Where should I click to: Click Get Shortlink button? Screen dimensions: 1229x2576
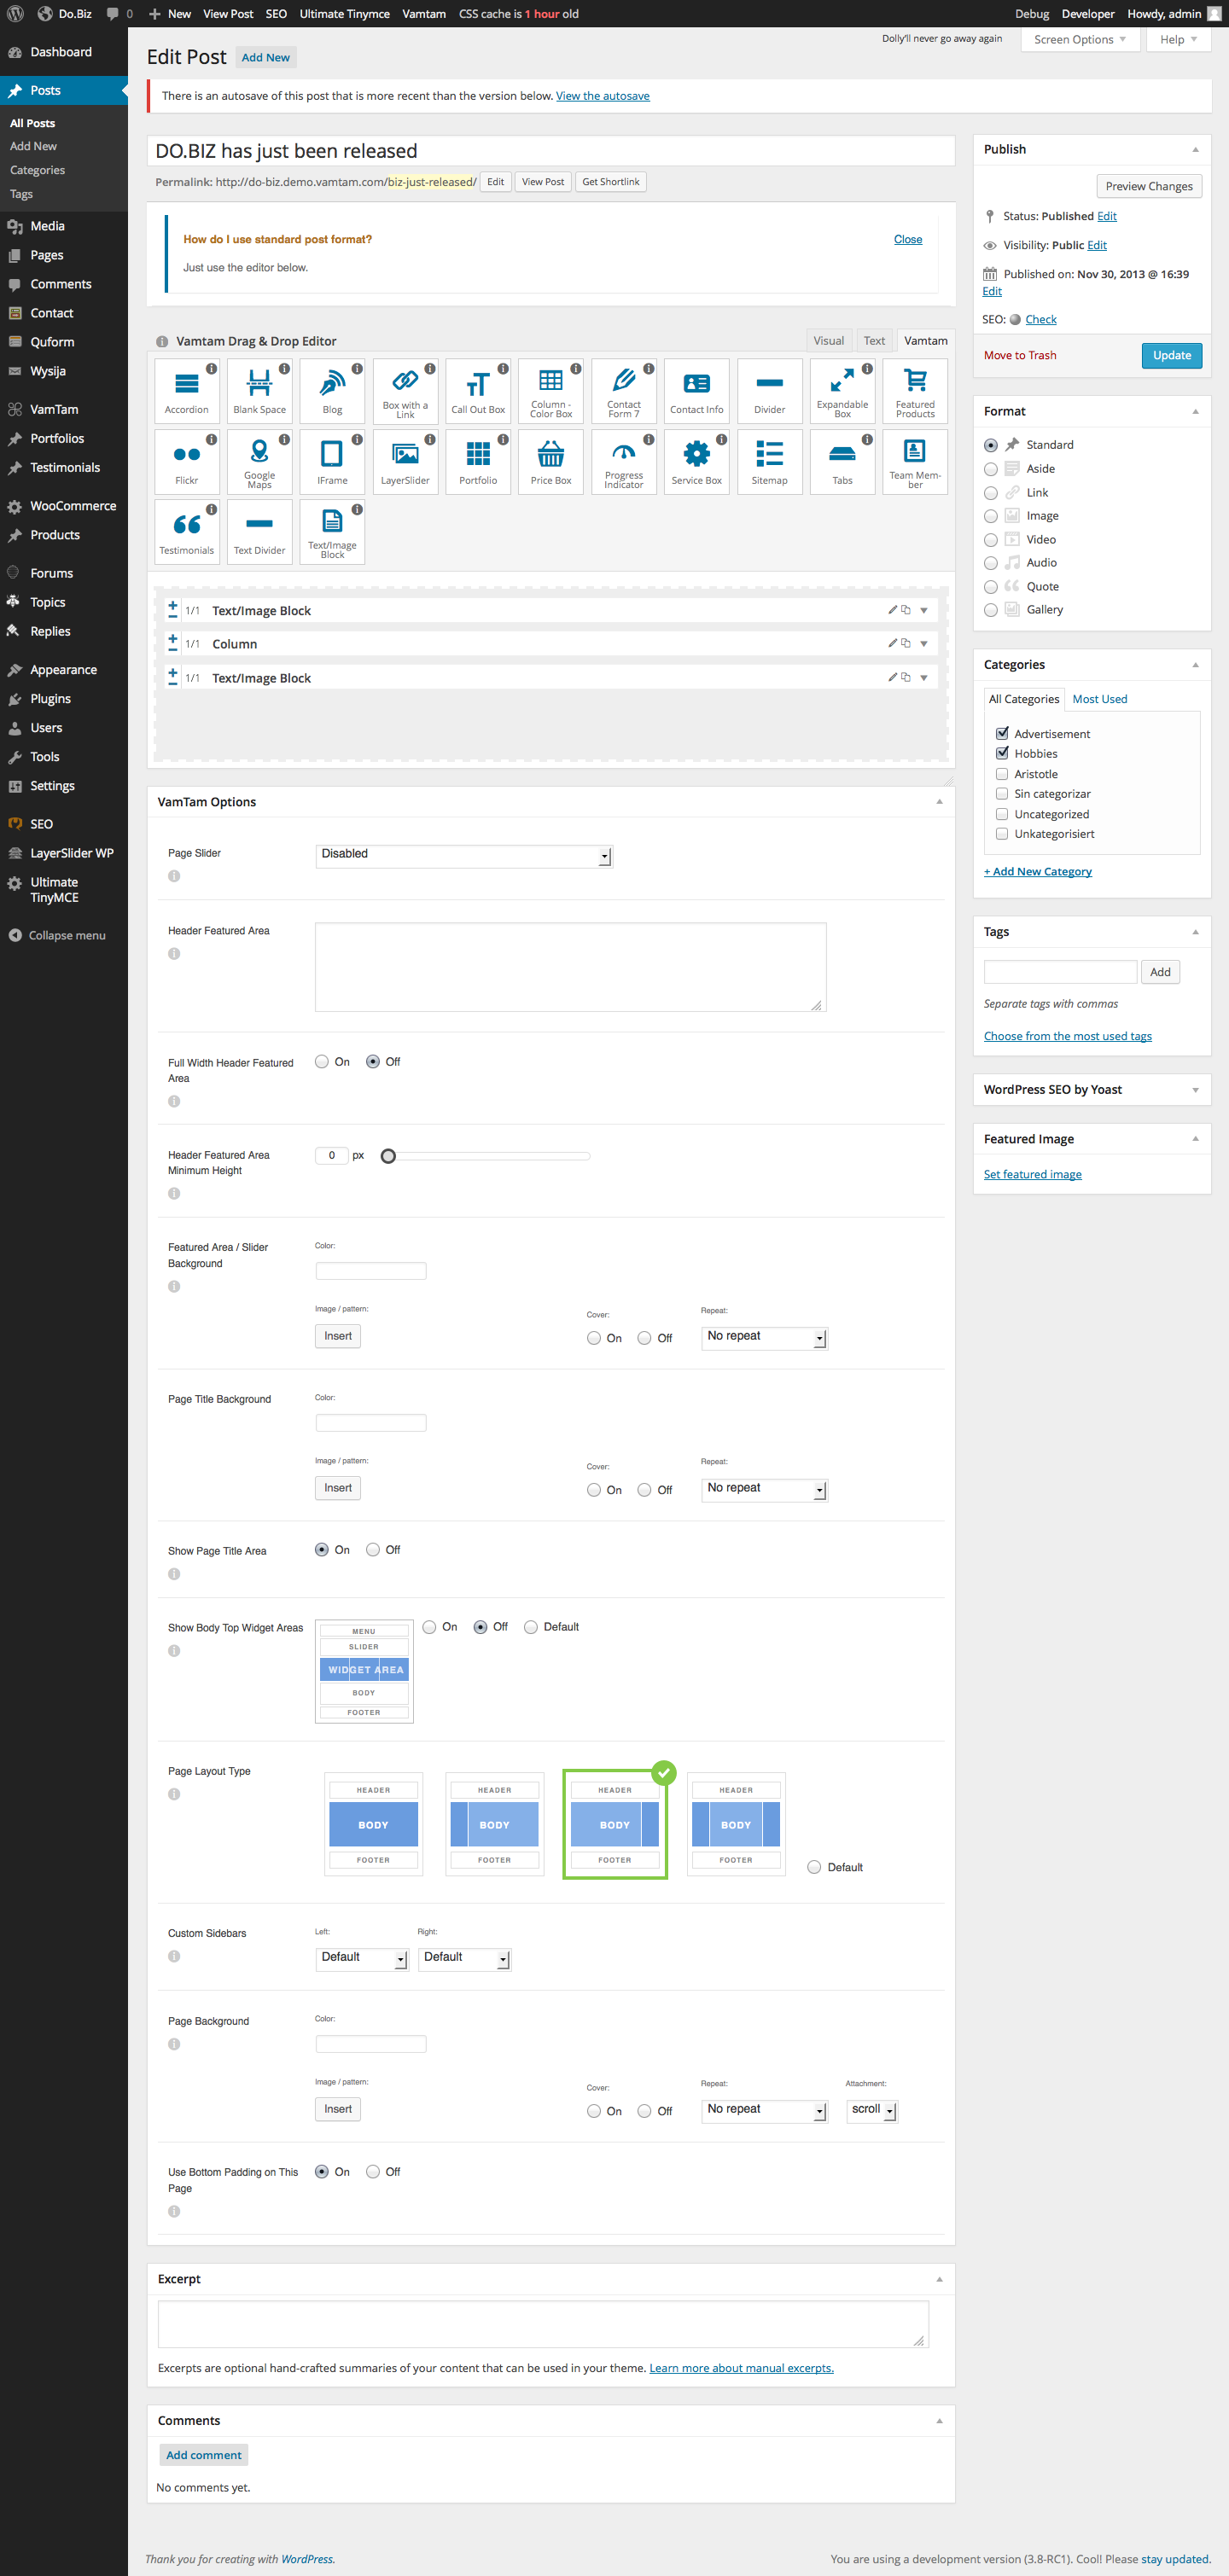click(611, 182)
